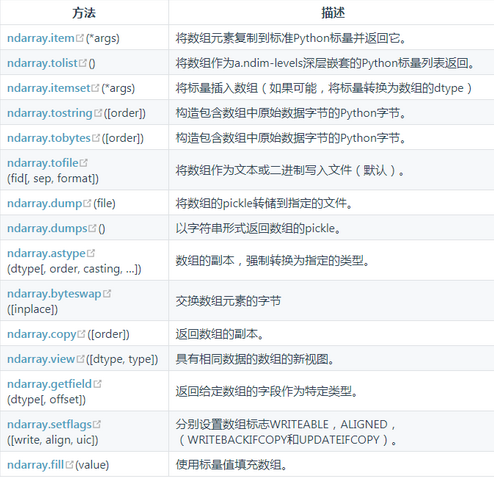The height and width of the screenshot is (477, 494).
Task: Click external-link icon beside ndarray.tofile
Action: point(84,163)
